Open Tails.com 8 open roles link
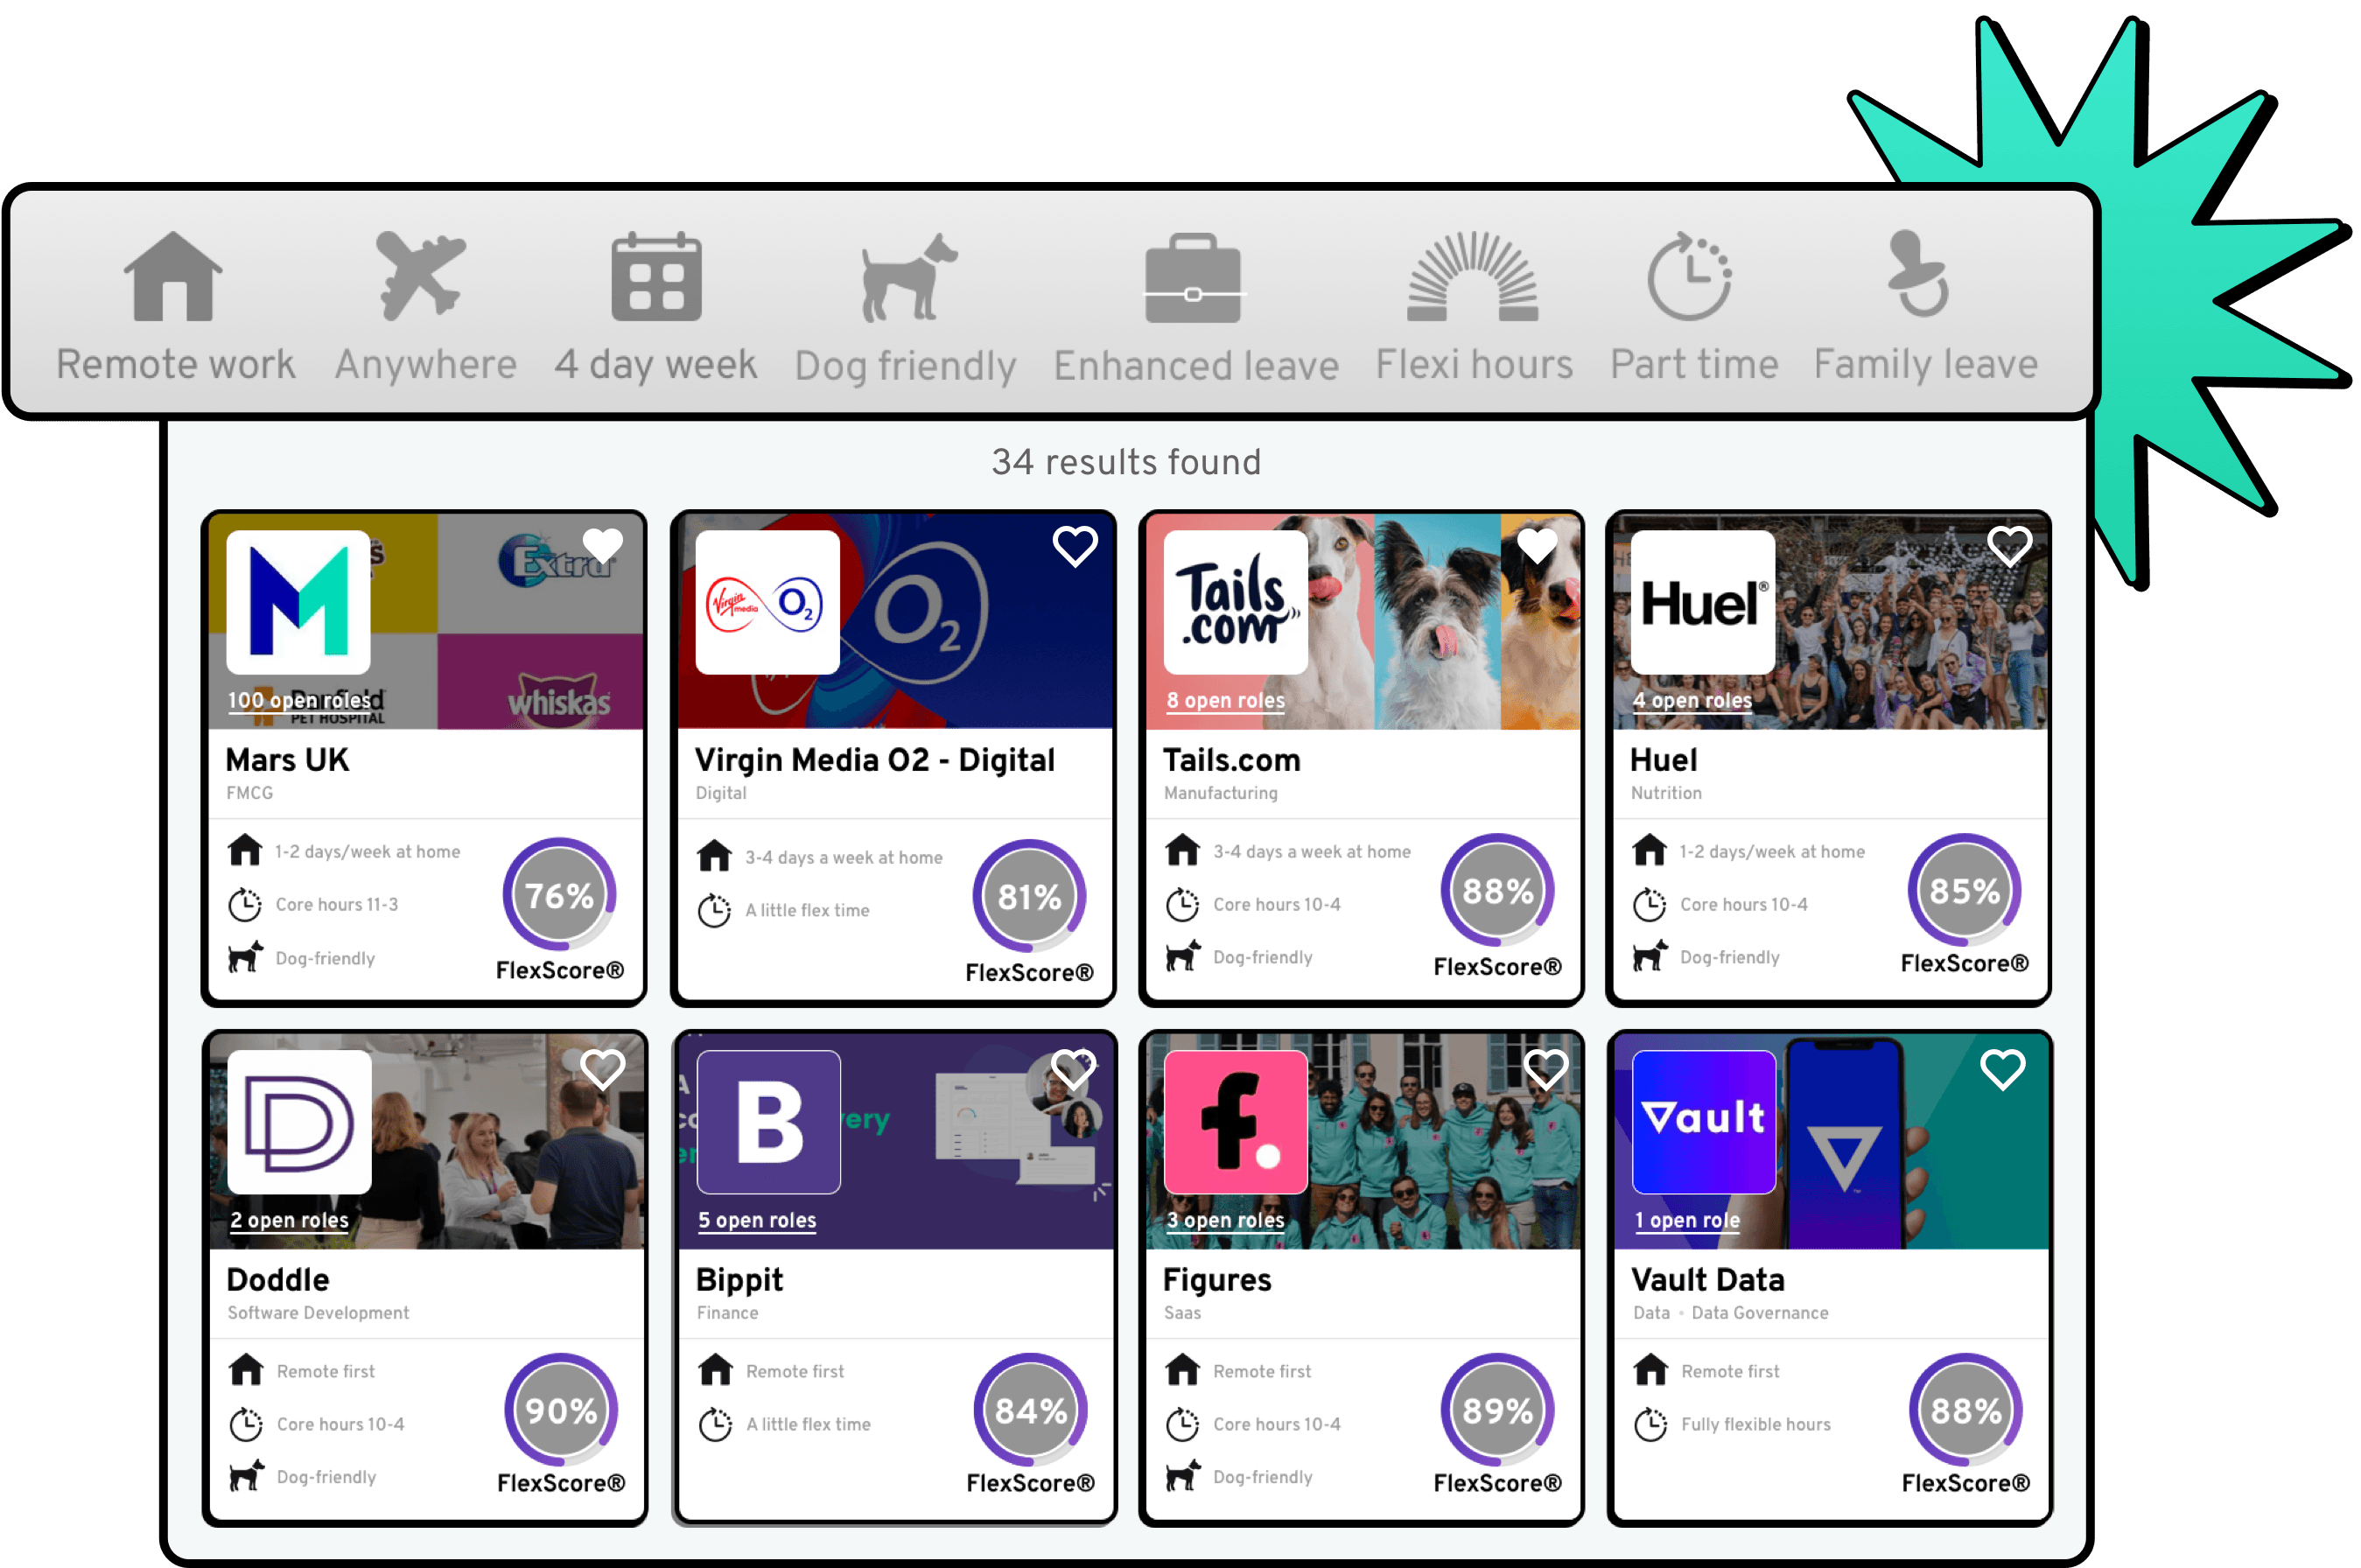Viewport: 2361px width, 1568px height. [1225, 700]
